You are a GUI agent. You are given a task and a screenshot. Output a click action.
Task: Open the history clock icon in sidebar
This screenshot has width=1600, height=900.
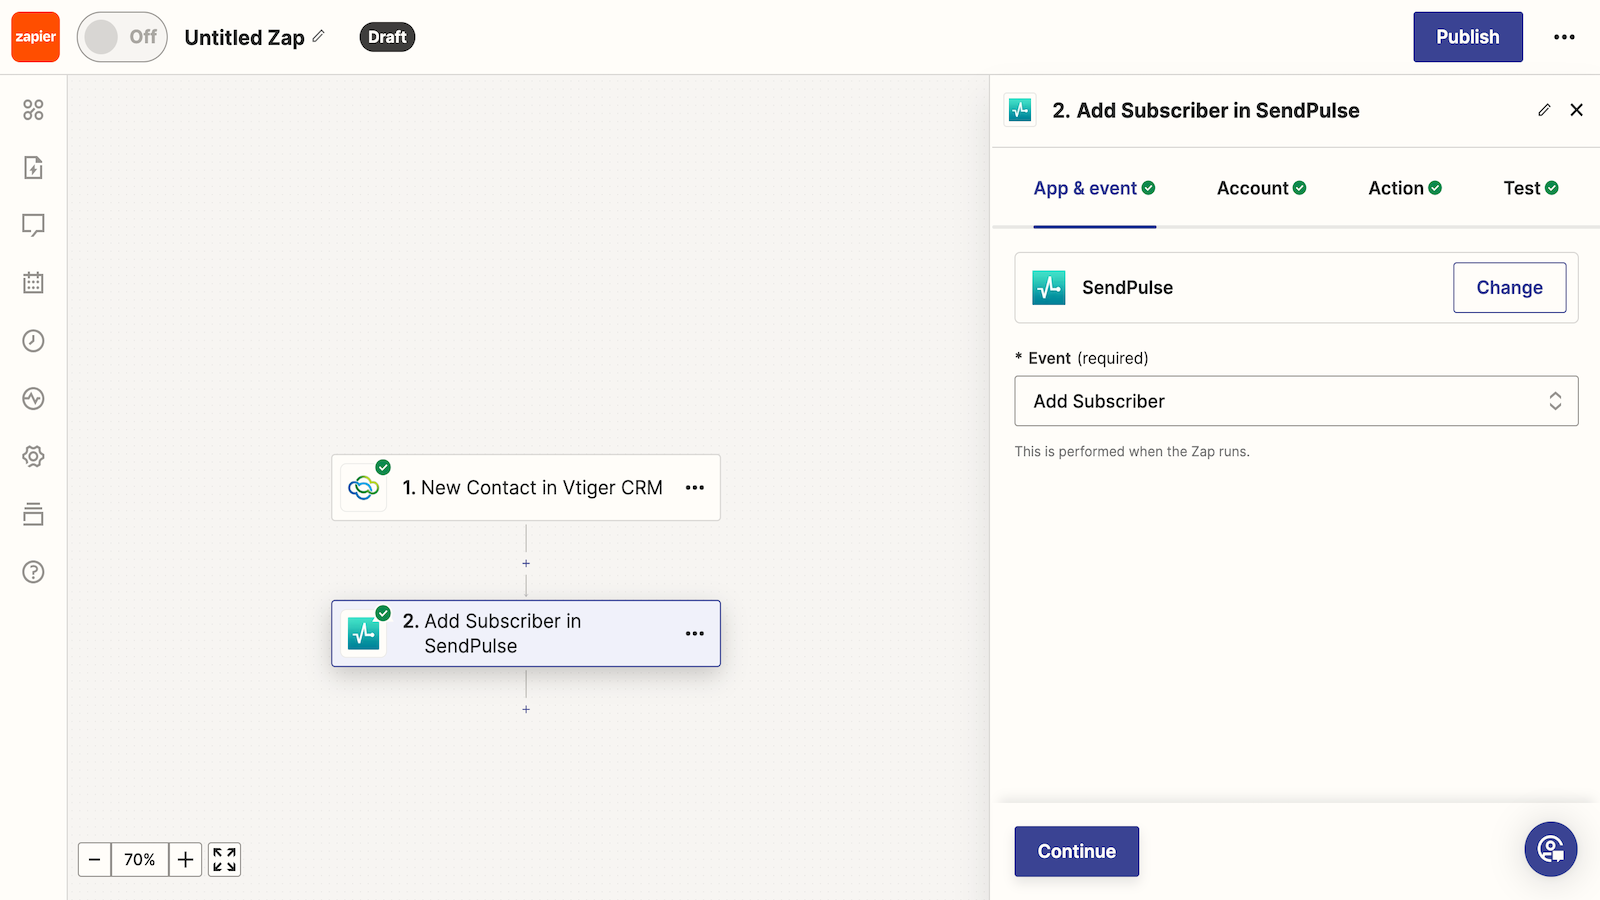(33, 341)
